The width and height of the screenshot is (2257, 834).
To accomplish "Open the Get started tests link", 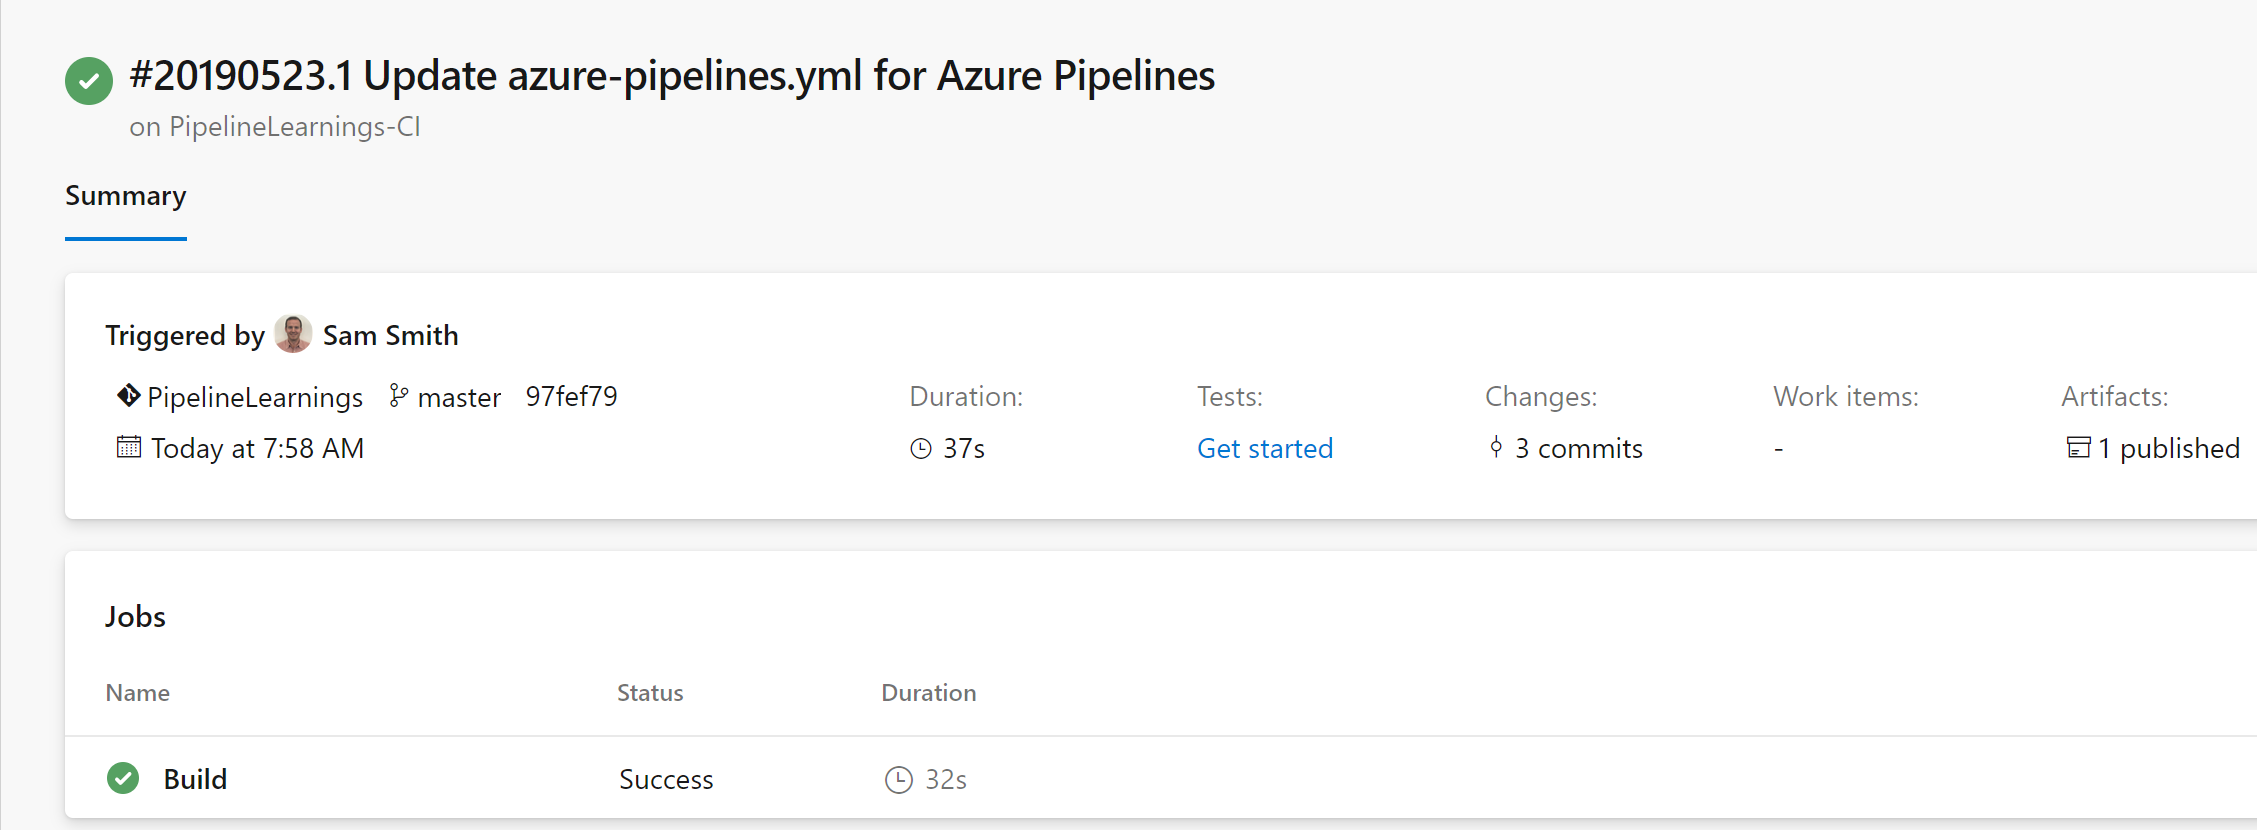I will click(x=1265, y=449).
